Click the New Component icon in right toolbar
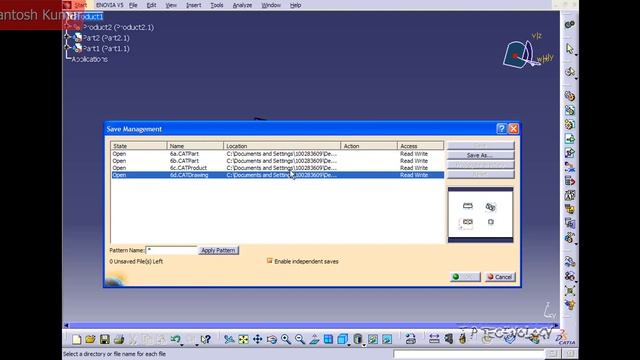Image resolution: width=640 pixels, height=360 pixels. click(x=569, y=96)
